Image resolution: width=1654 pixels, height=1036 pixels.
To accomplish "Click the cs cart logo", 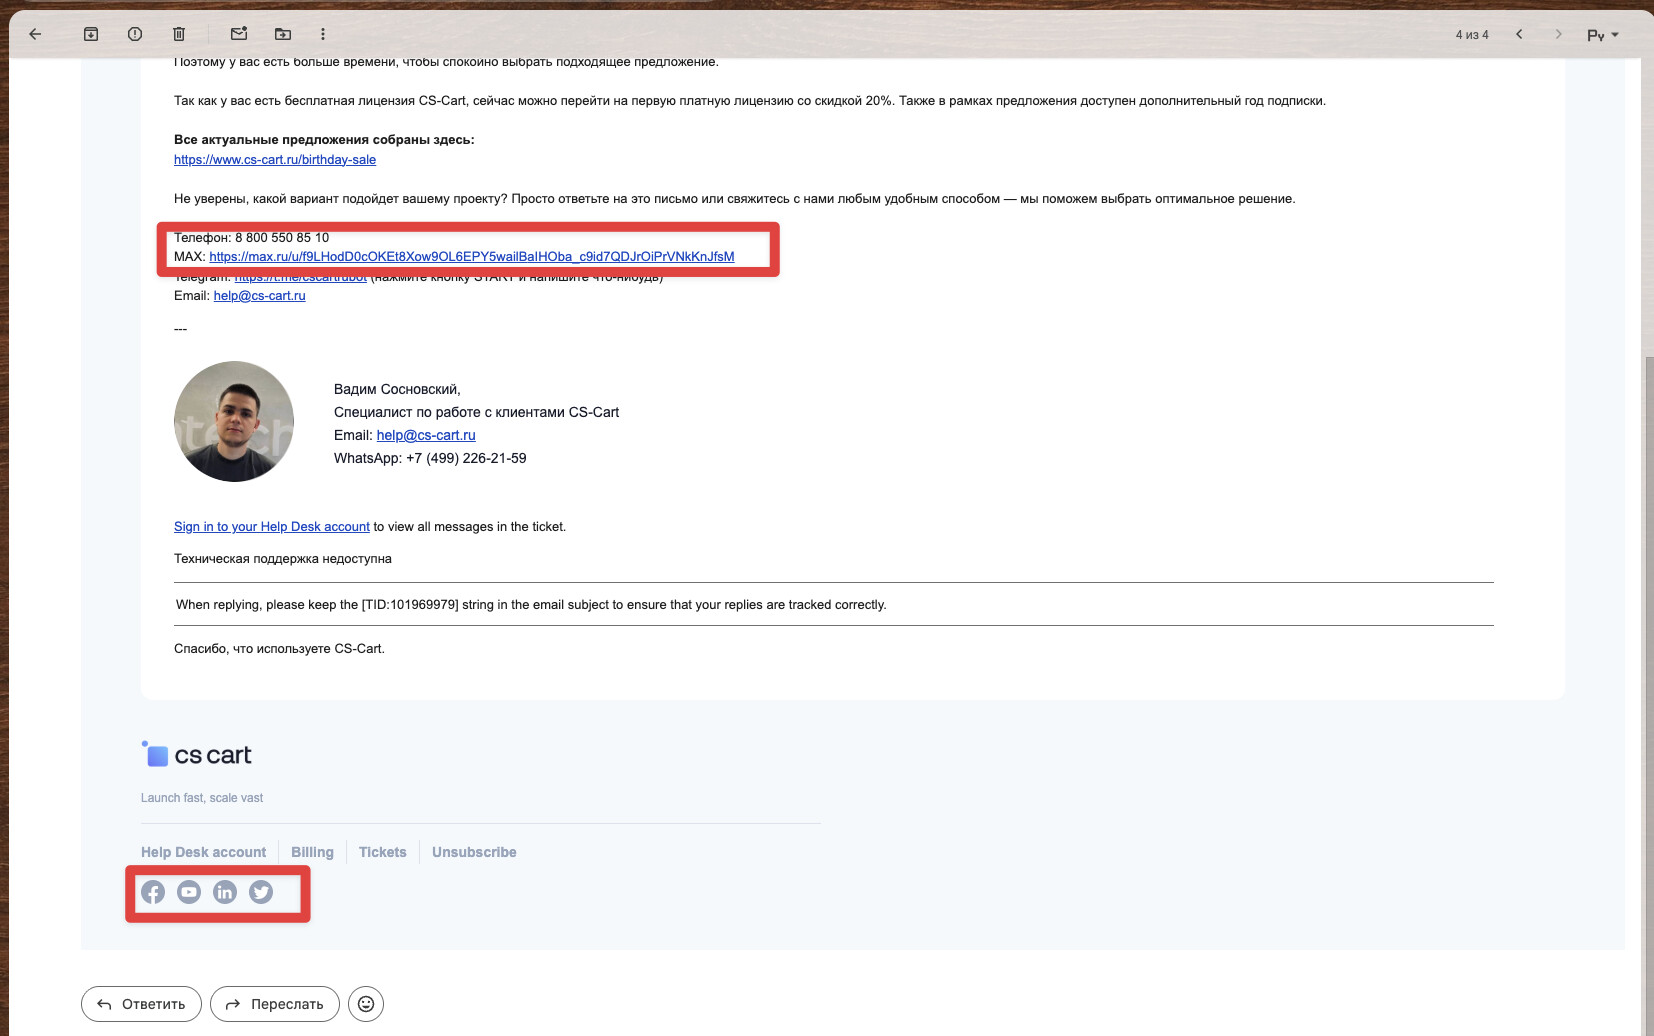I will pos(197,755).
